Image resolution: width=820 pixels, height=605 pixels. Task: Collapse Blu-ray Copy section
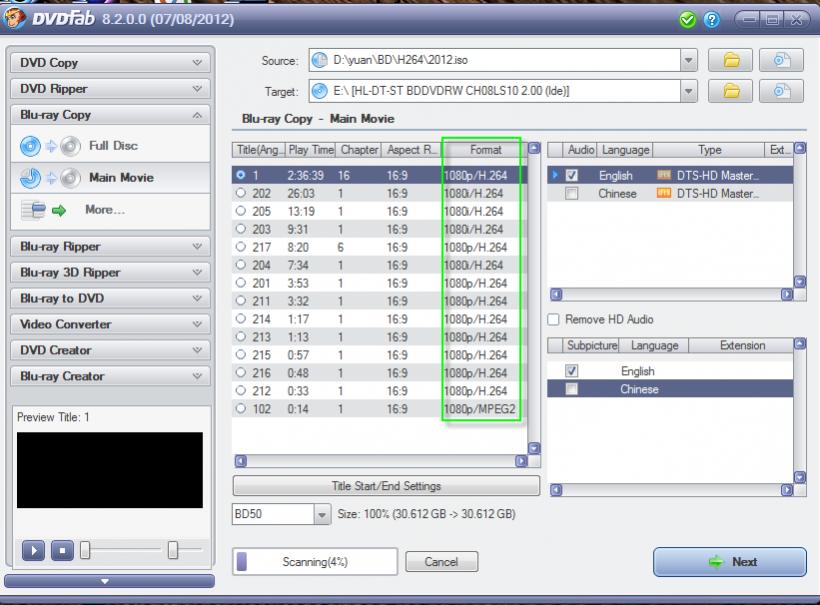pyautogui.click(x=110, y=115)
